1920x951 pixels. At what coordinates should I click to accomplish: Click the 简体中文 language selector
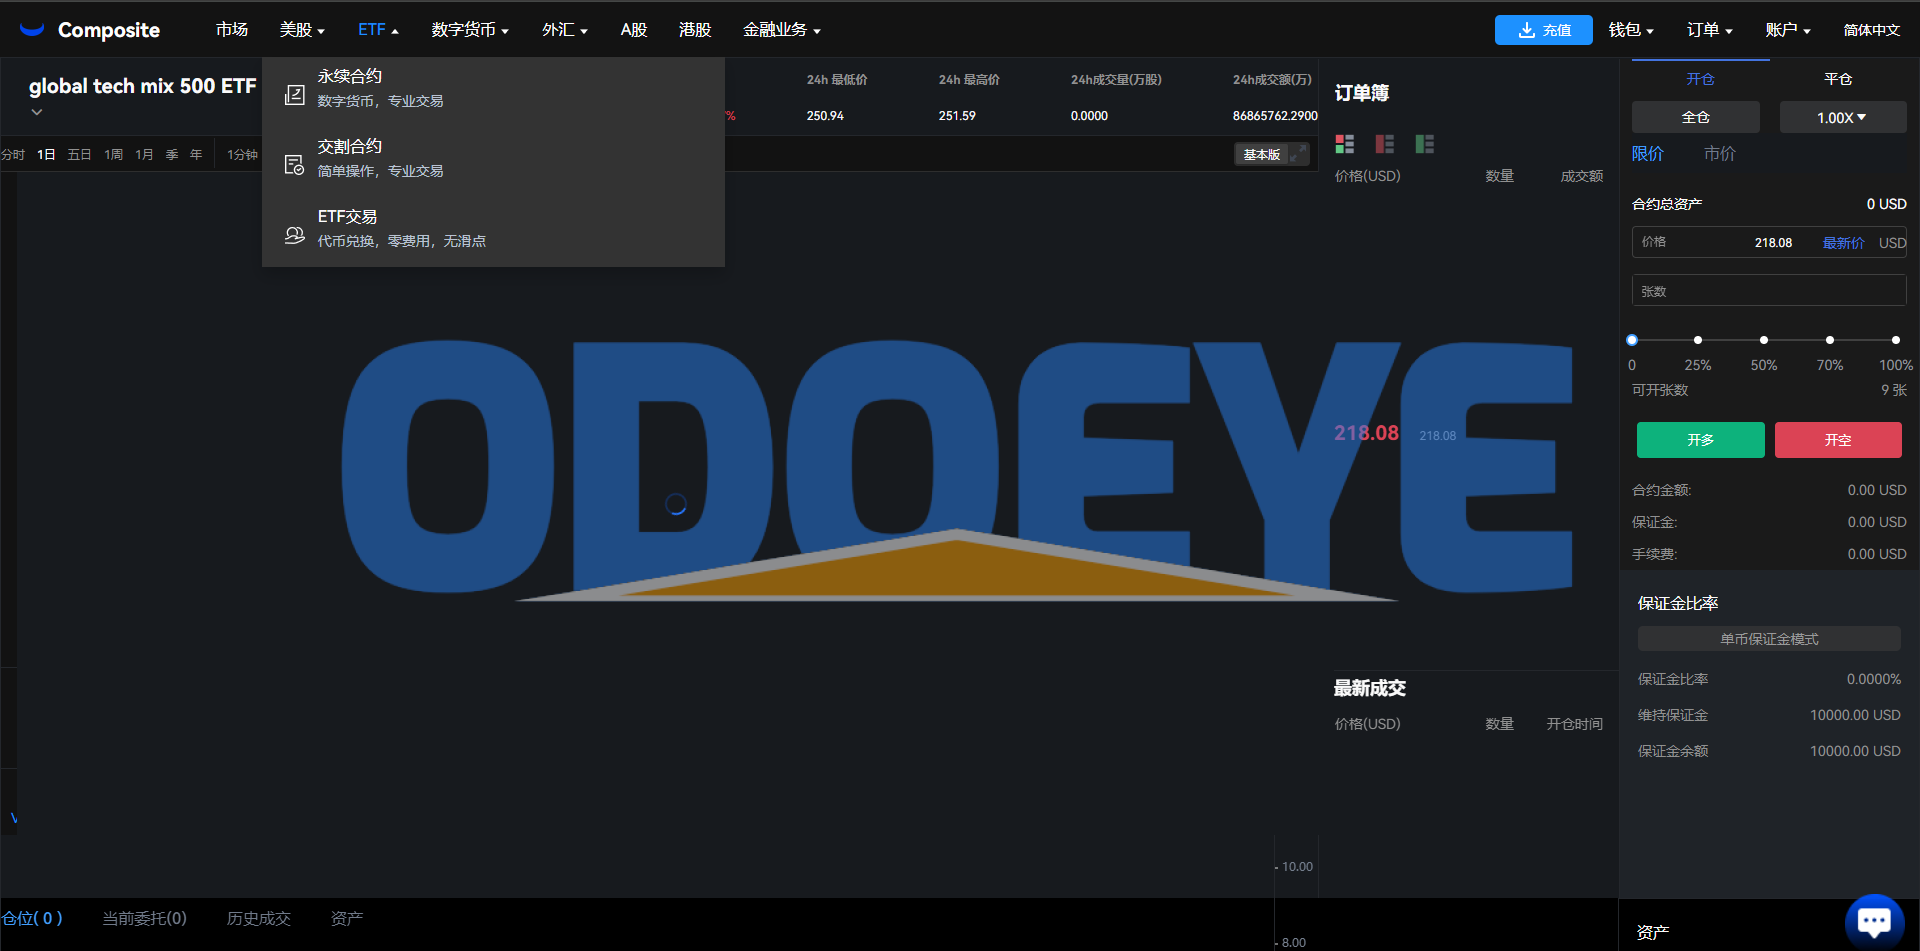(1872, 30)
